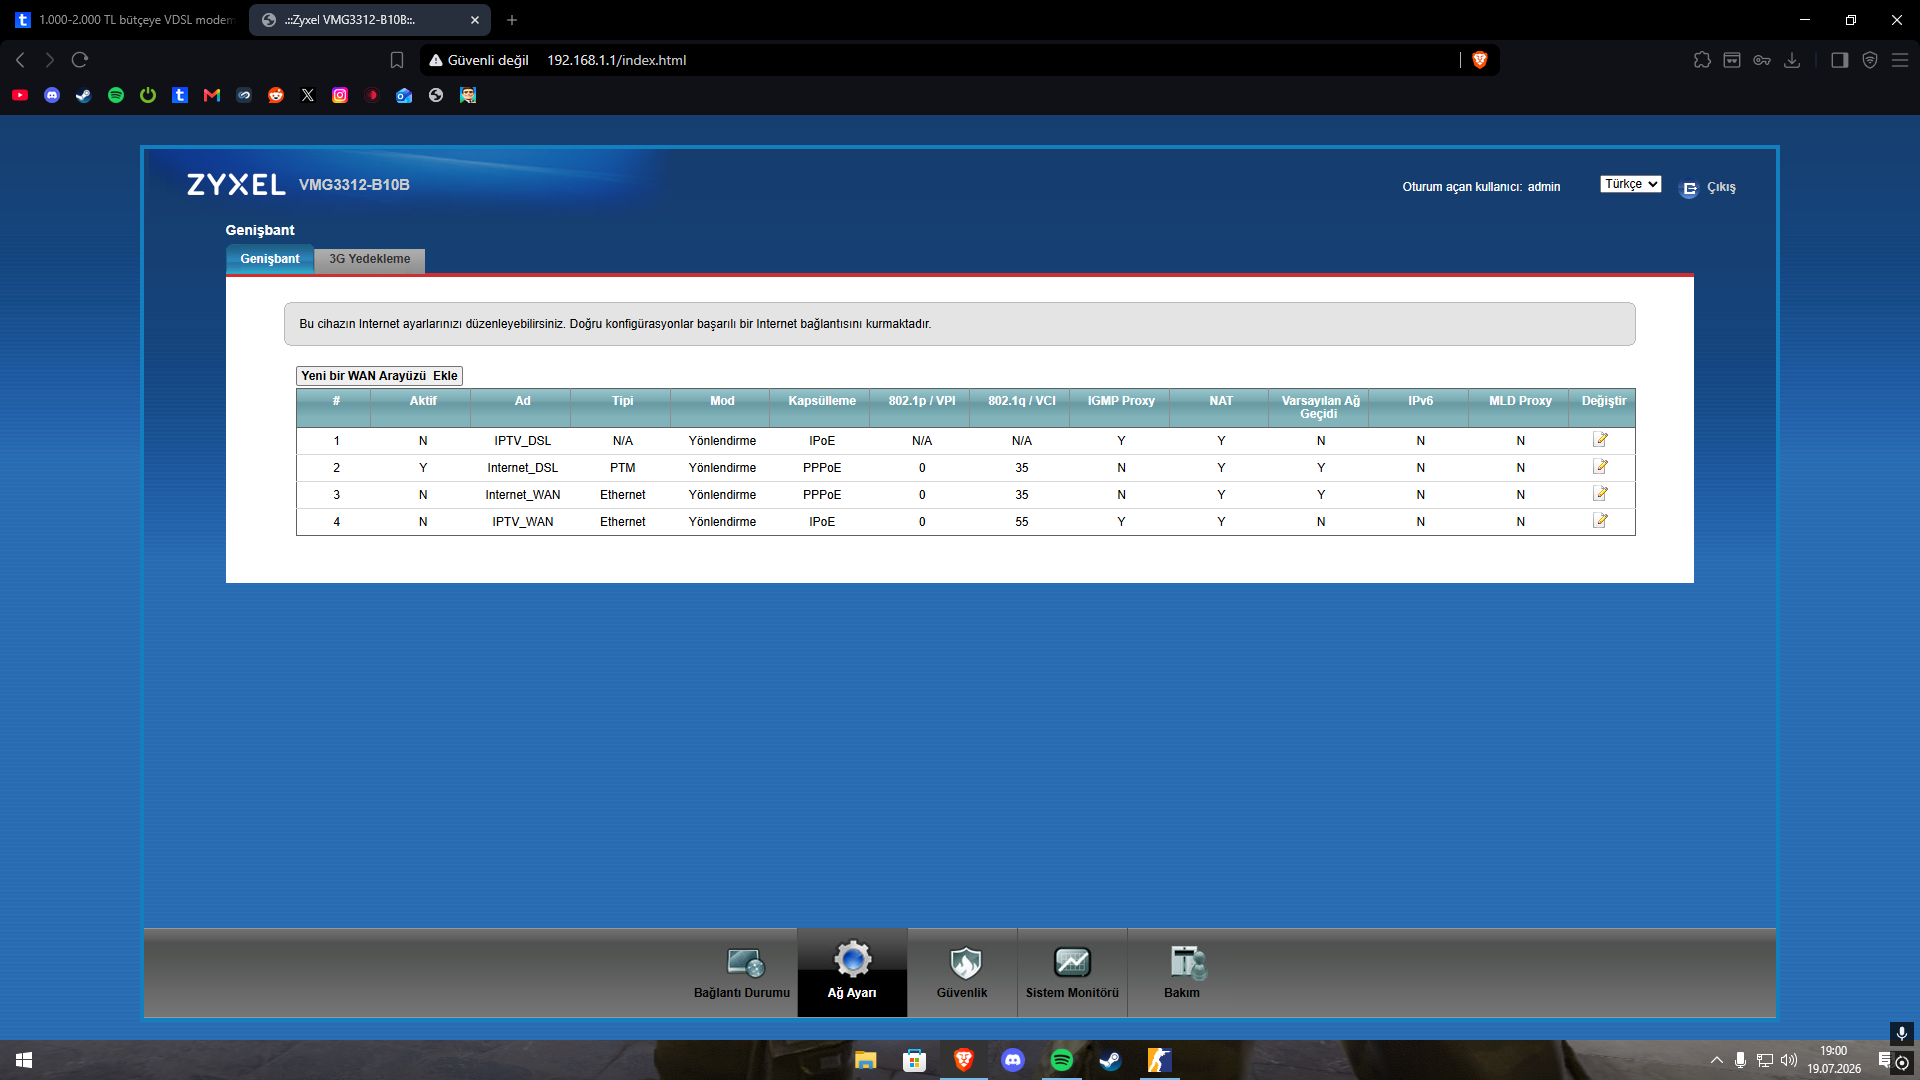Click the taskbar volume icon
1920x1080 pixels.
1789,1060
